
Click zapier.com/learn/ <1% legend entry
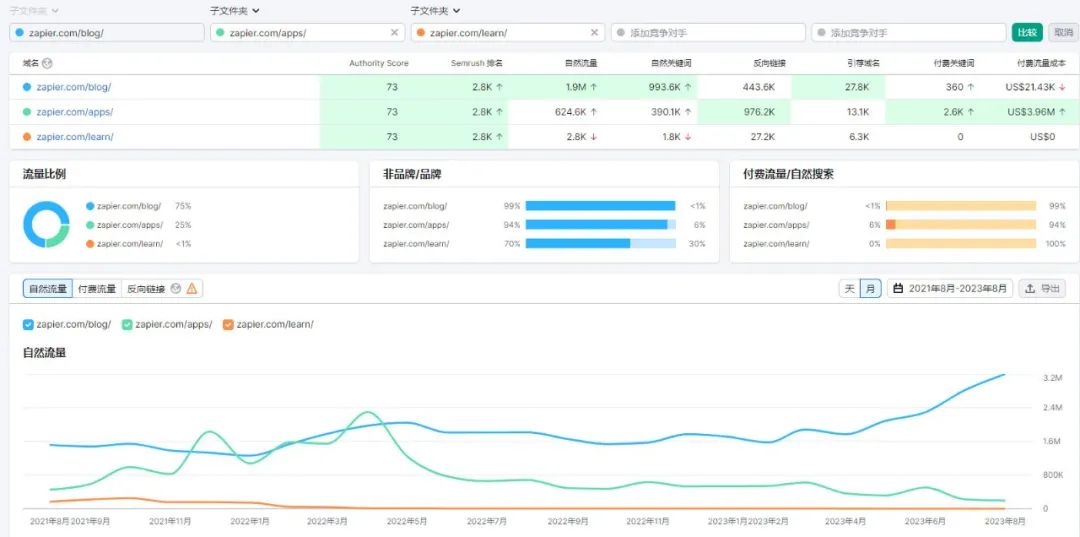tap(138, 244)
